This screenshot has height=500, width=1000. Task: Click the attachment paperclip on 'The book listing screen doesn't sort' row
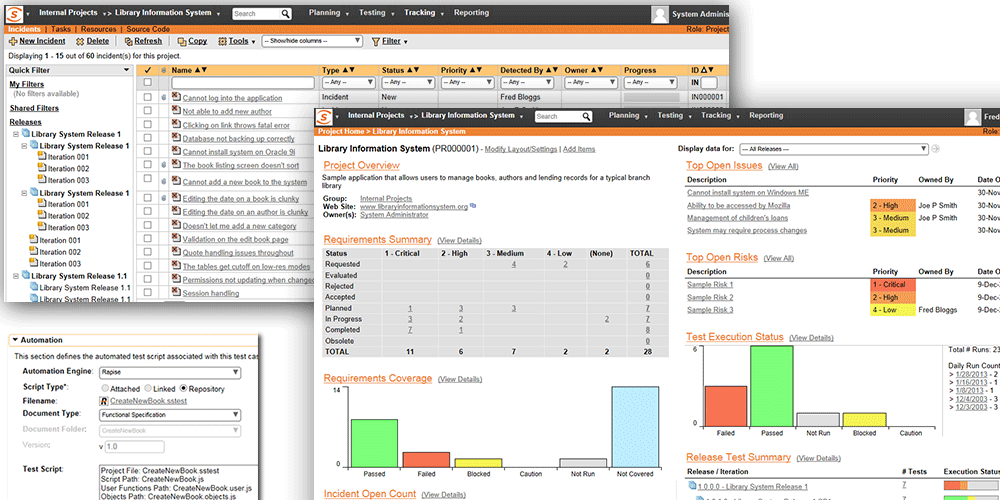164,165
